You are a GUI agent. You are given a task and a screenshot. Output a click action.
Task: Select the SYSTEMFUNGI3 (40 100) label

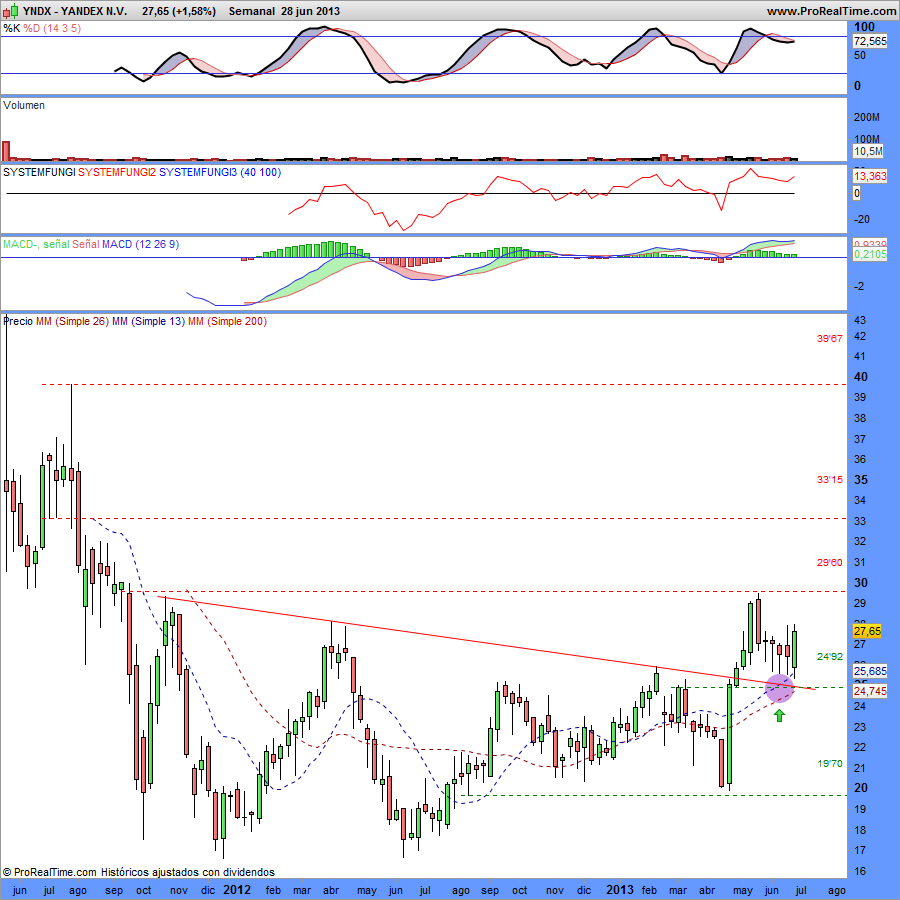click(220, 172)
